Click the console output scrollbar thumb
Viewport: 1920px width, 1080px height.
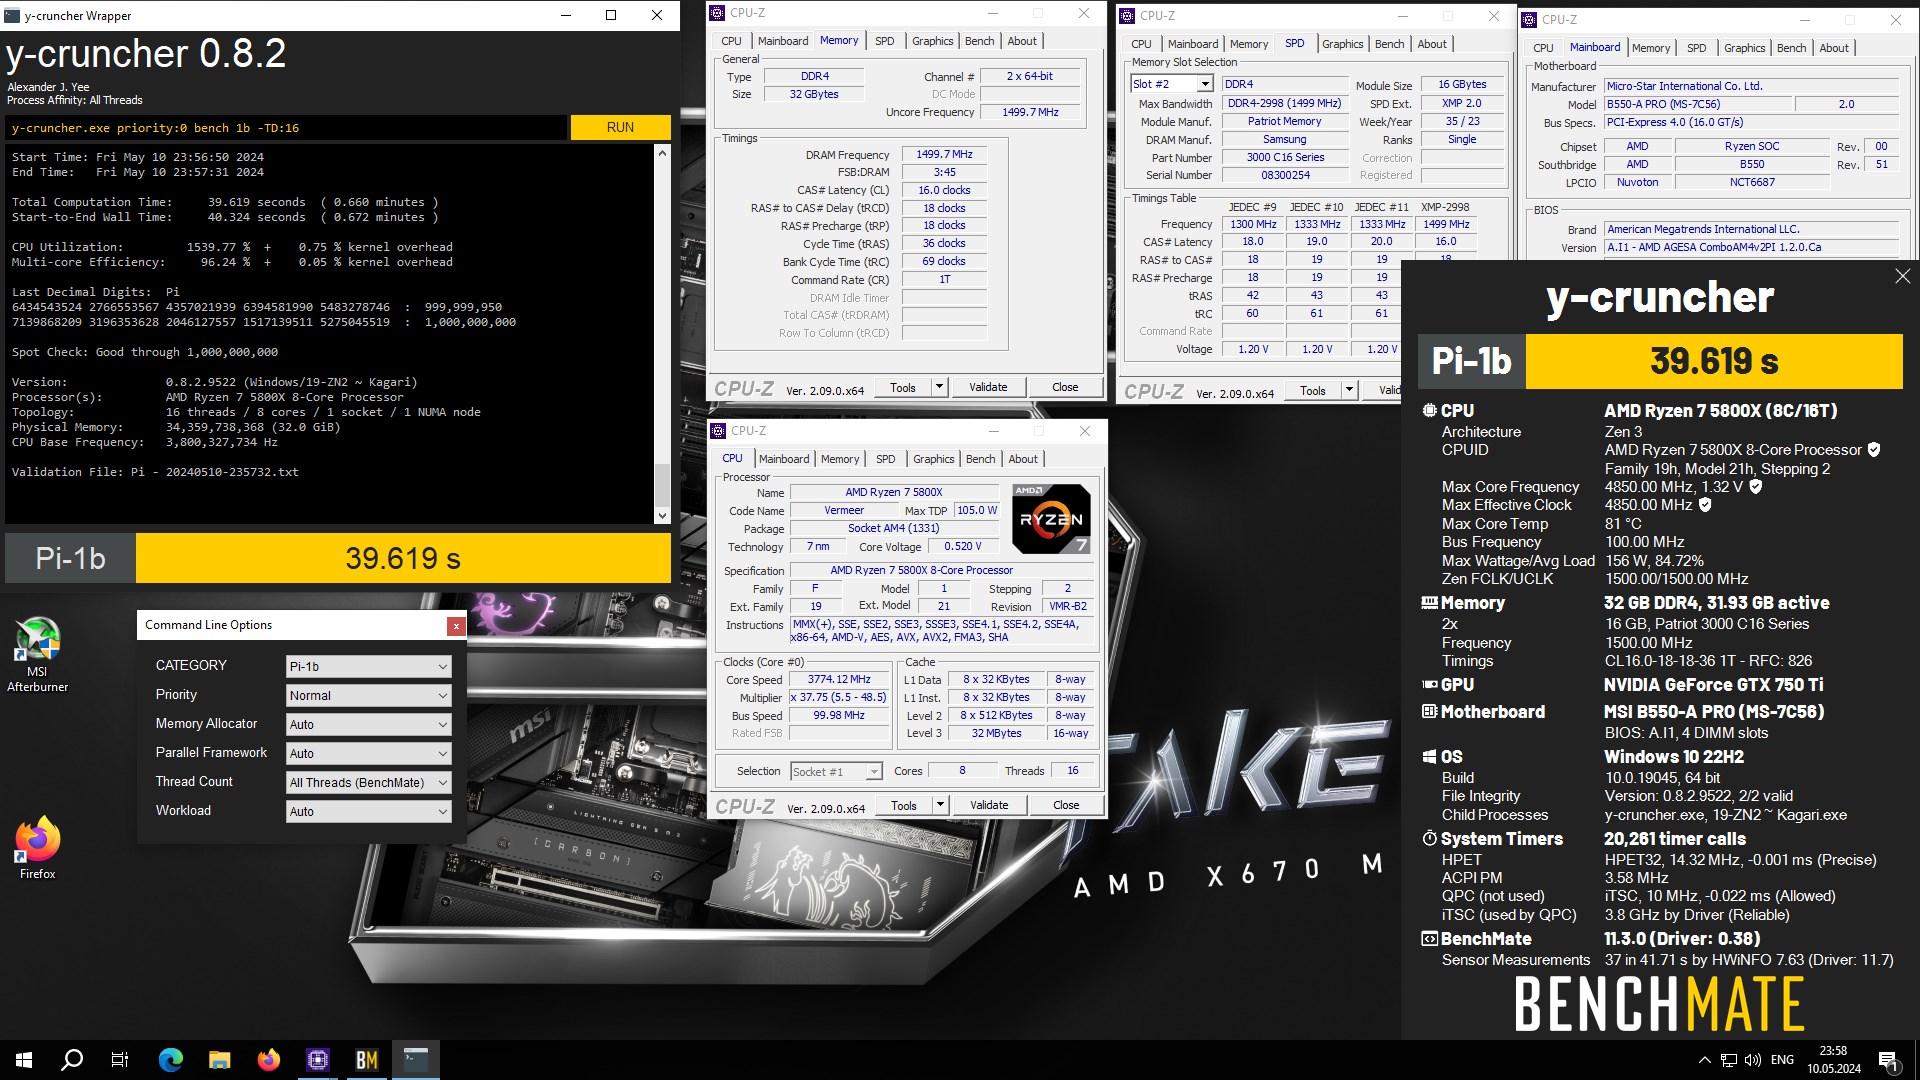point(662,484)
